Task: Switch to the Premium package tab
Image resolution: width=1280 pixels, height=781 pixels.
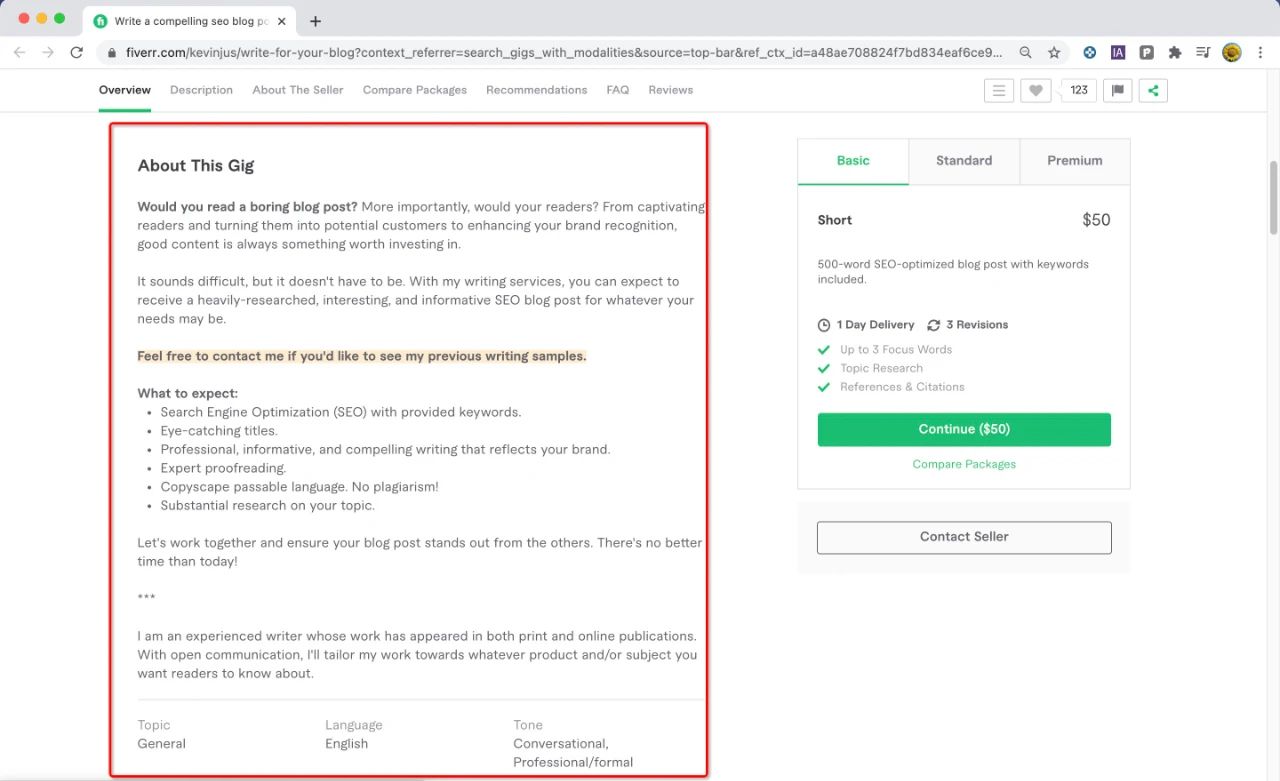Action: (1075, 160)
